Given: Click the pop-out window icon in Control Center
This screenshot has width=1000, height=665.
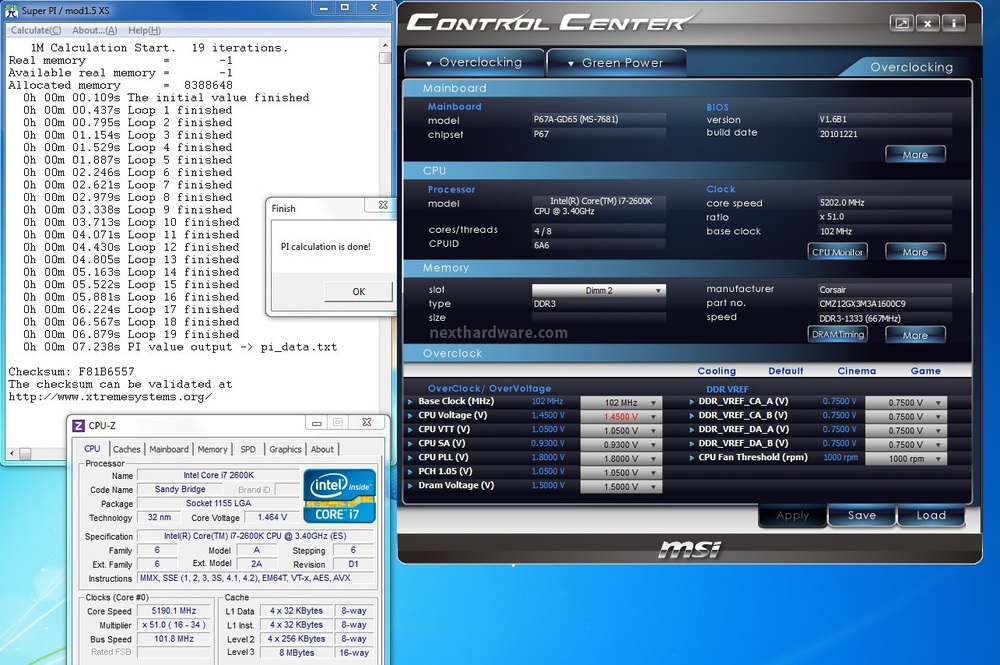Looking at the screenshot, I should pos(902,23).
